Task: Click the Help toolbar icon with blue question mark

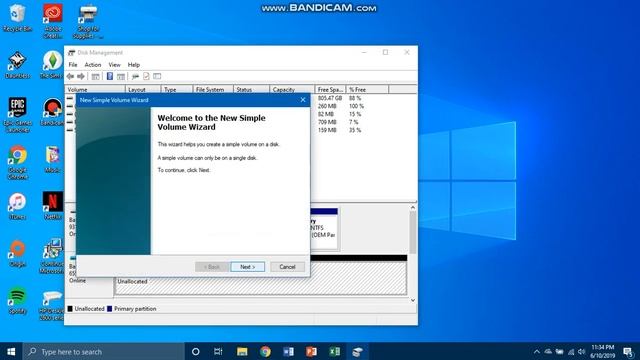Action: (x=110, y=76)
